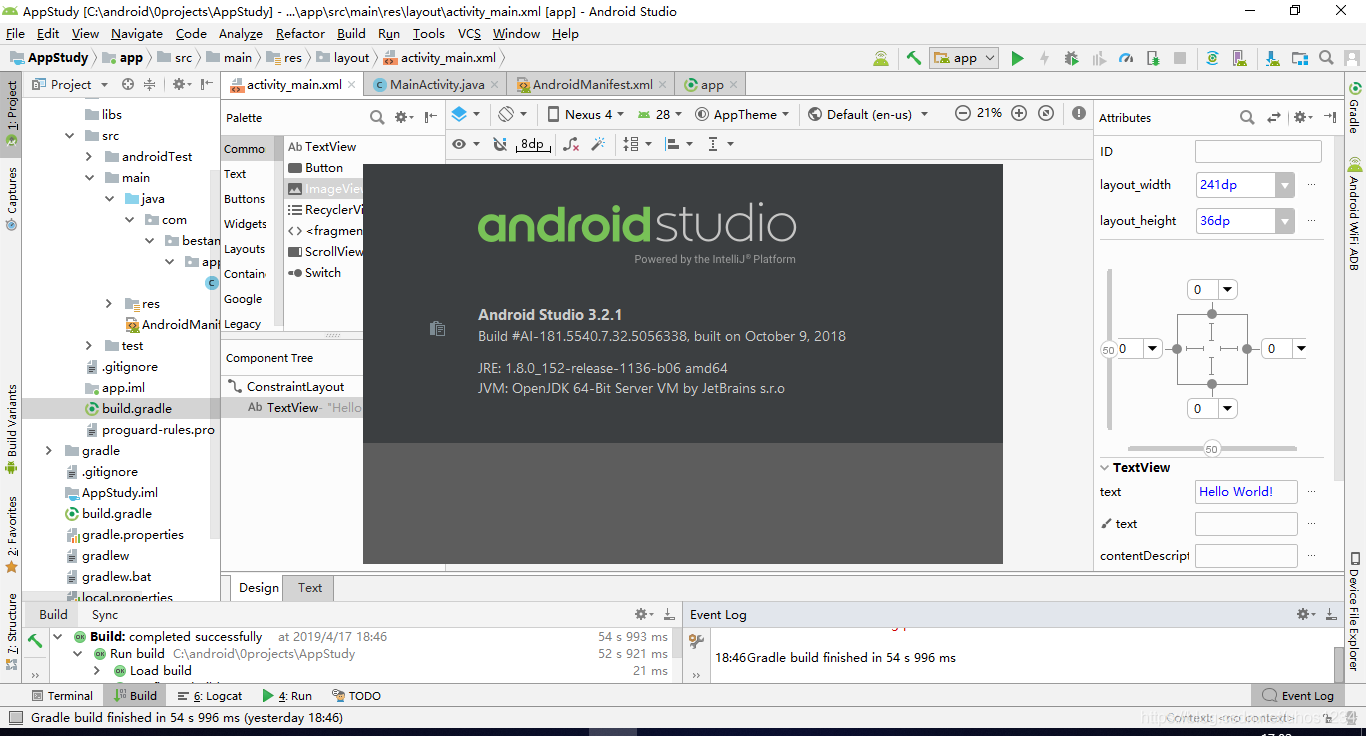The height and width of the screenshot is (736, 1366).
Task: Adjust vertical bias slider handle showing 50
Action: tap(1108, 350)
